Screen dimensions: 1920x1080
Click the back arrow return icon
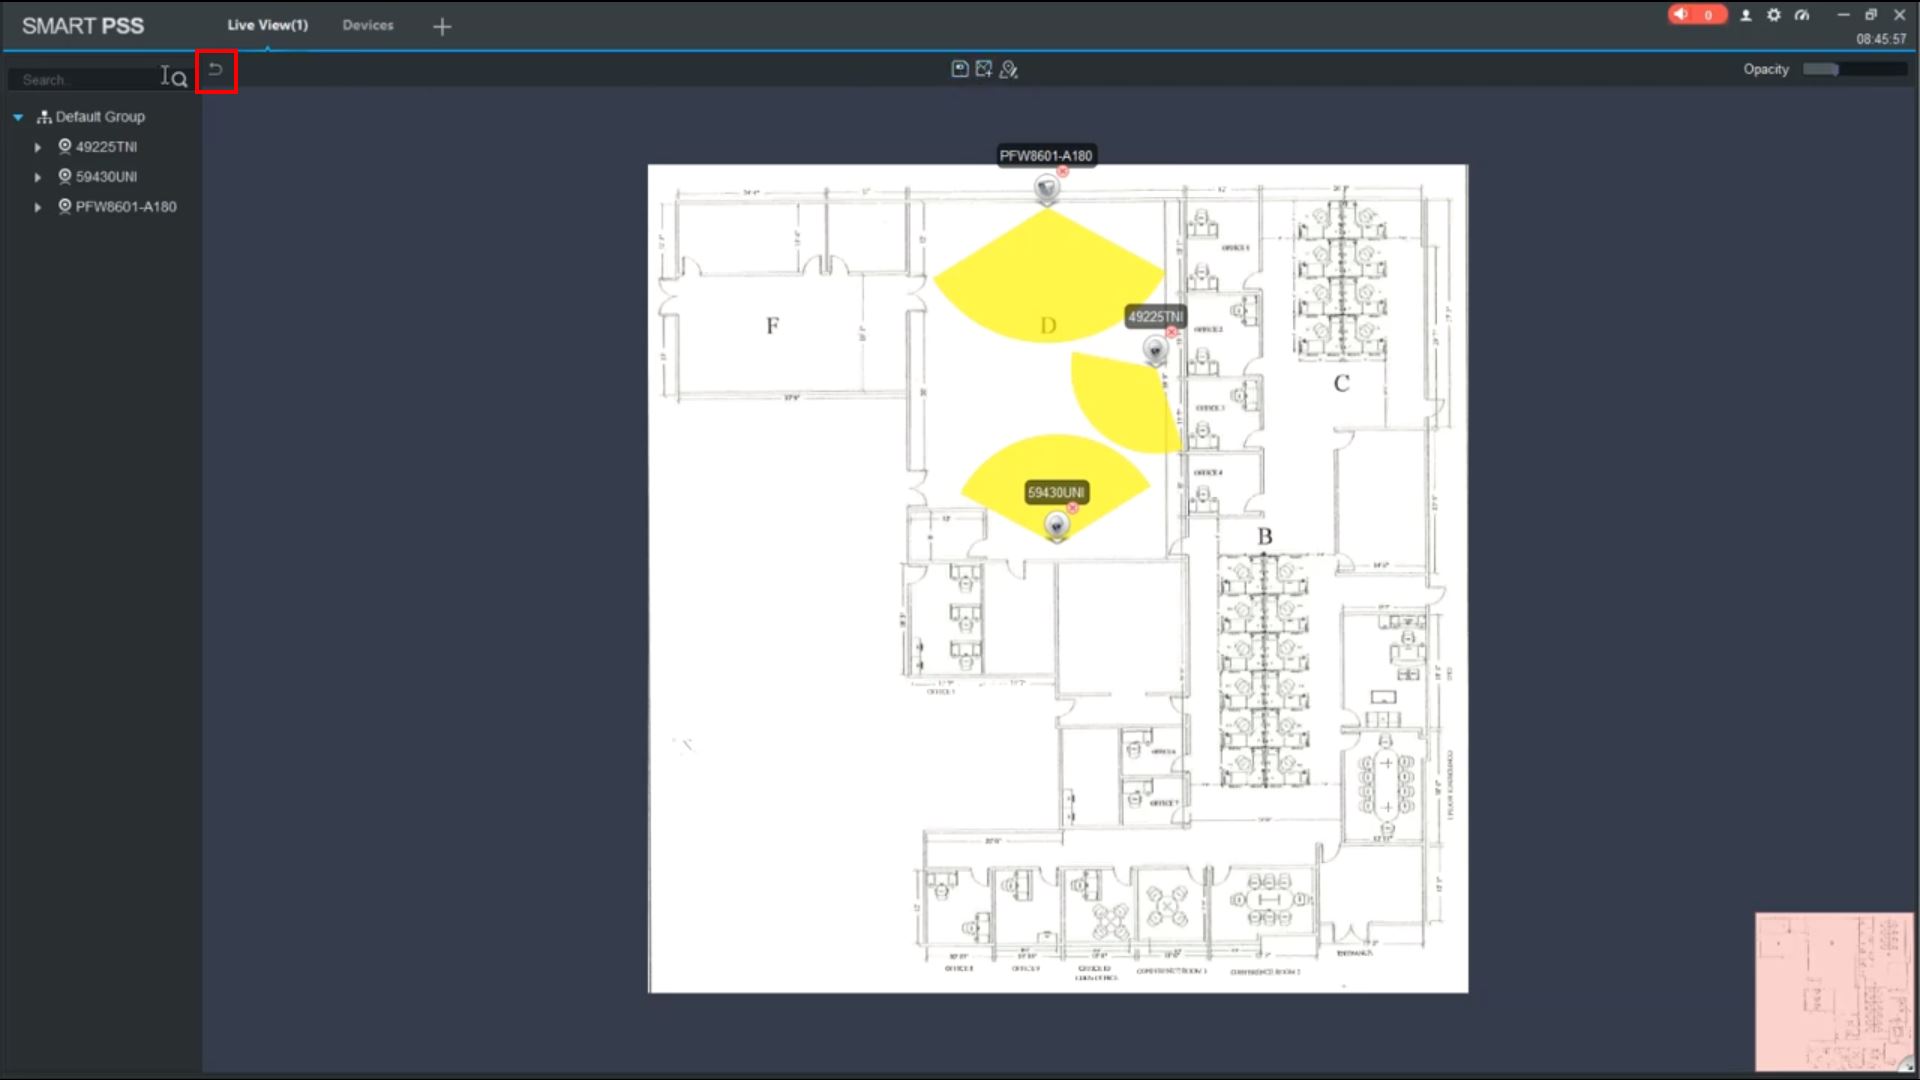[x=215, y=70]
